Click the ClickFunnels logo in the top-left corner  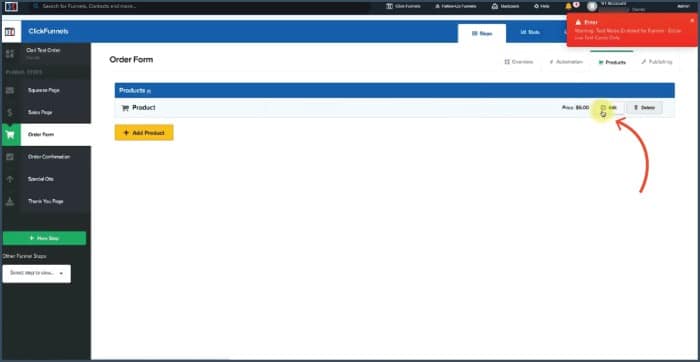(11, 6)
